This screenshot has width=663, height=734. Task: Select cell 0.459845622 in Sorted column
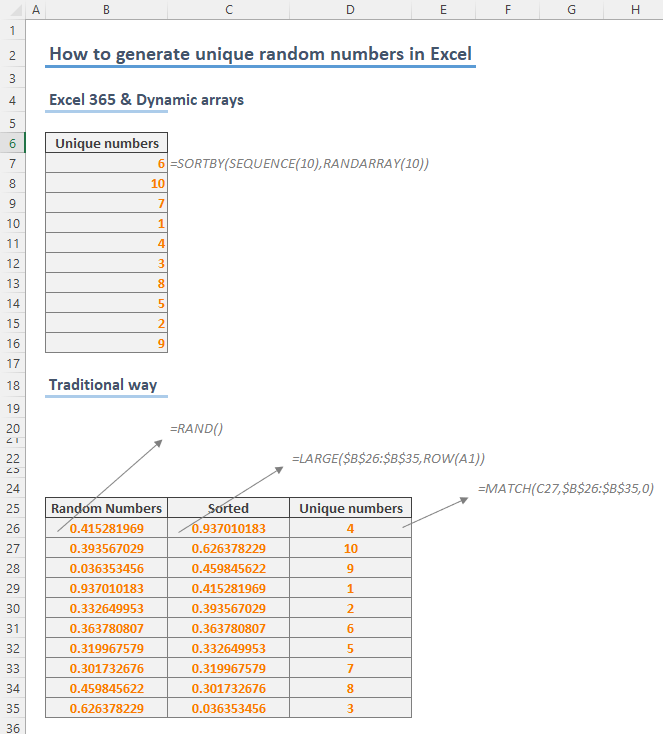[x=228, y=568]
